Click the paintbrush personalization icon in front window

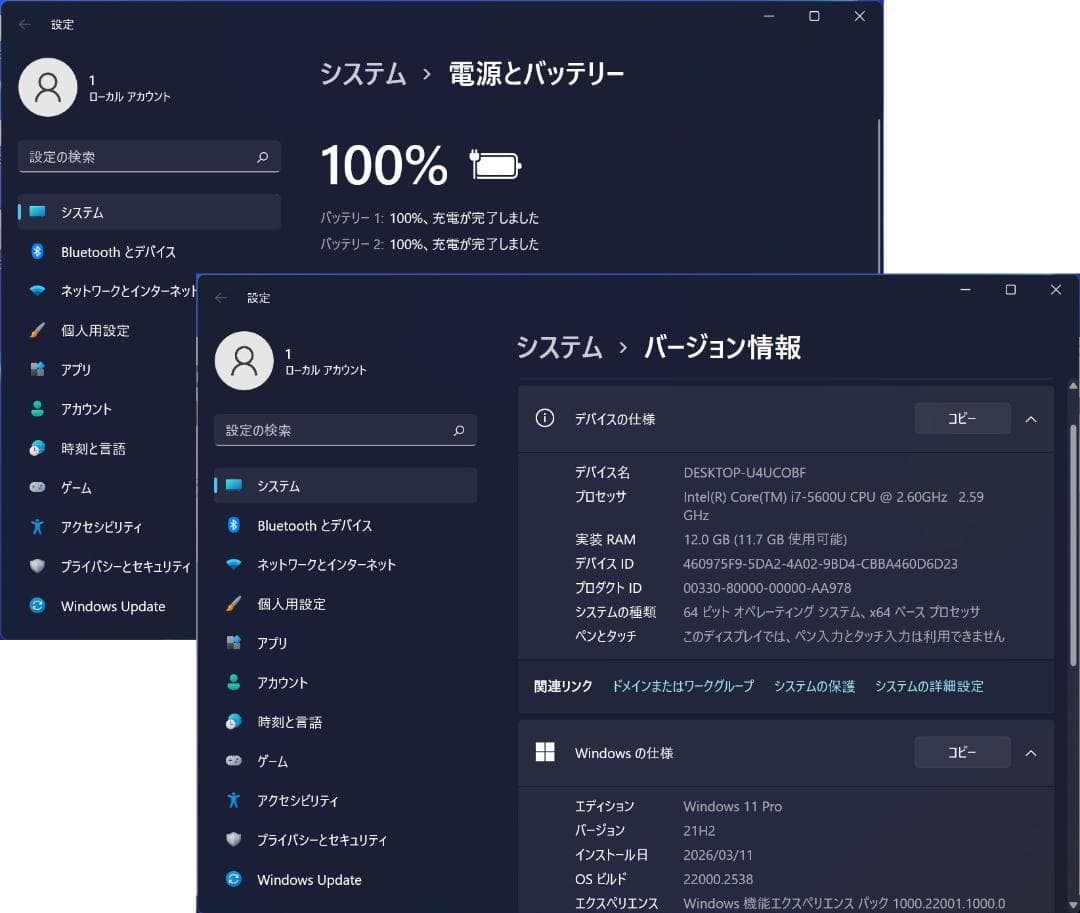[233, 604]
